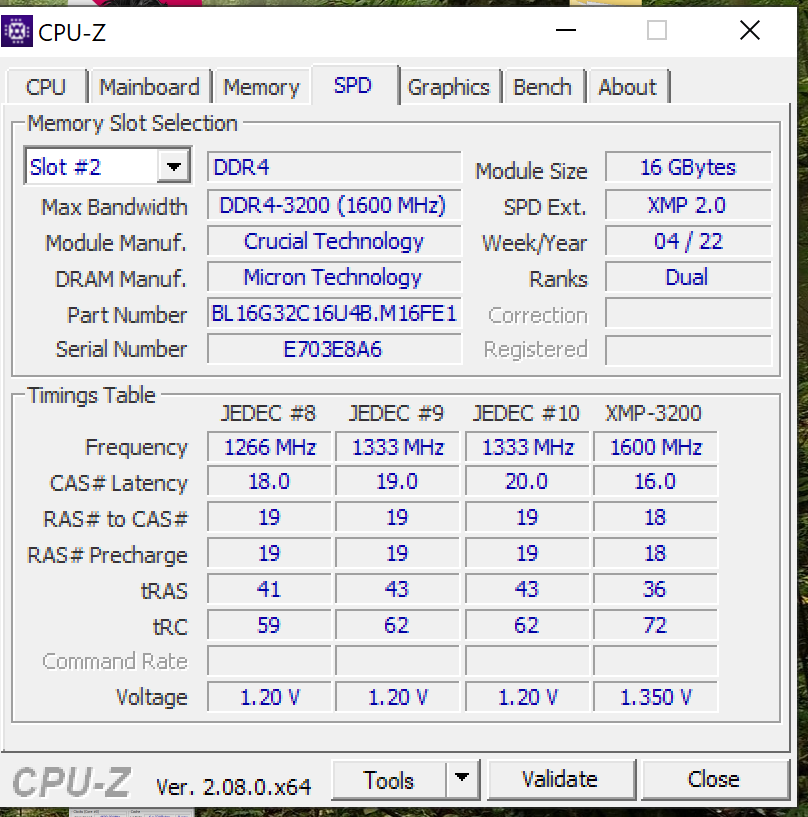Minimize the CPU-Z window
Viewport: 808px width, 817px height.
(x=566, y=30)
